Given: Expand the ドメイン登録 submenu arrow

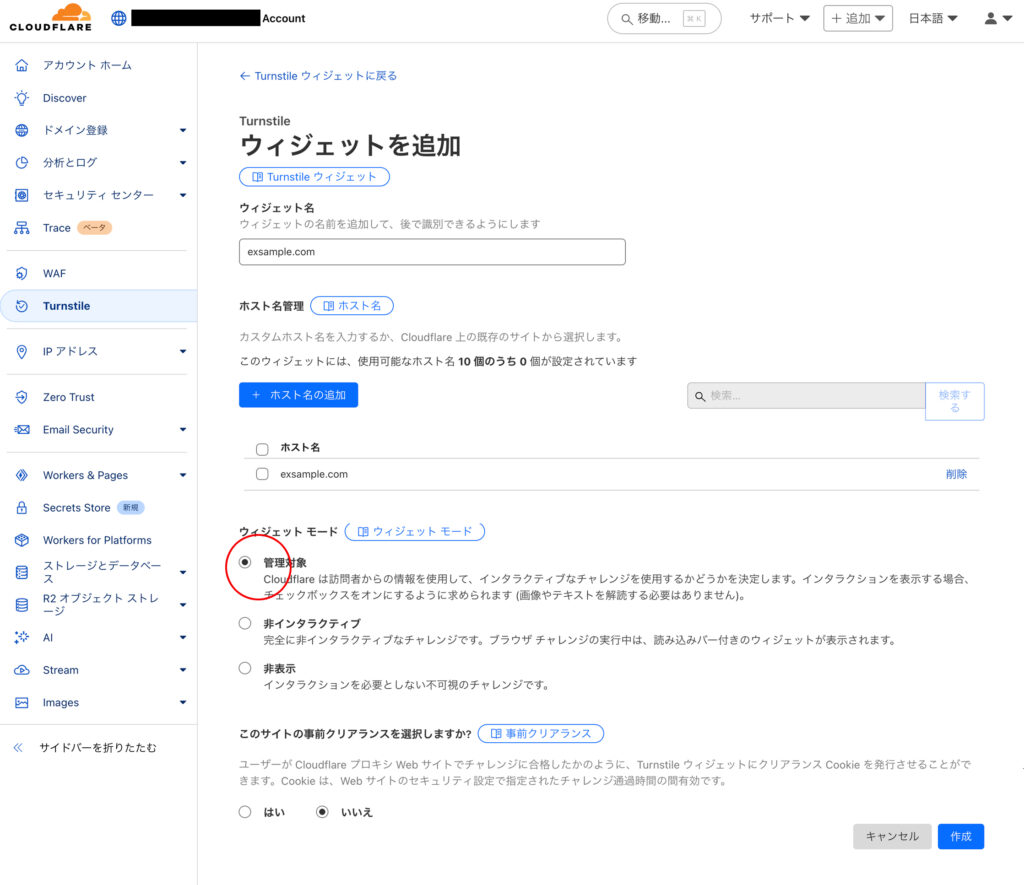Looking at the screenshot, I should tap(183, 131).
